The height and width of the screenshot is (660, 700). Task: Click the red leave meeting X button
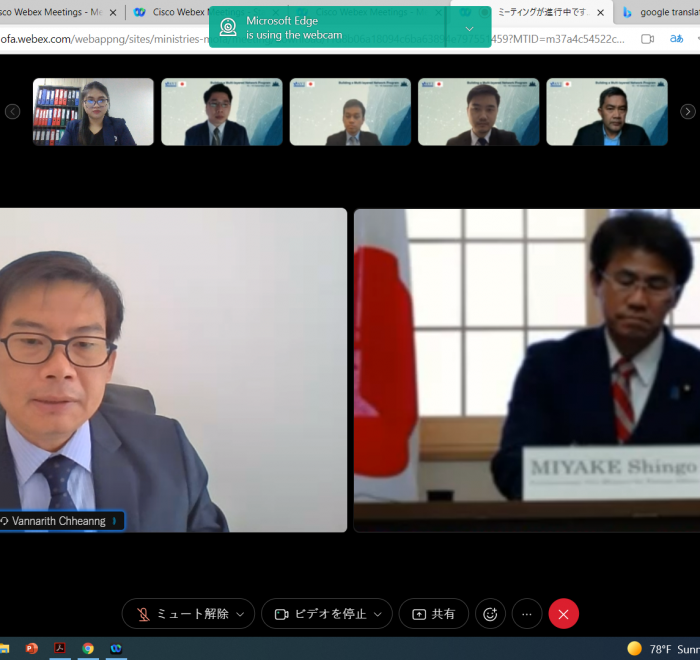click(563, 614)
